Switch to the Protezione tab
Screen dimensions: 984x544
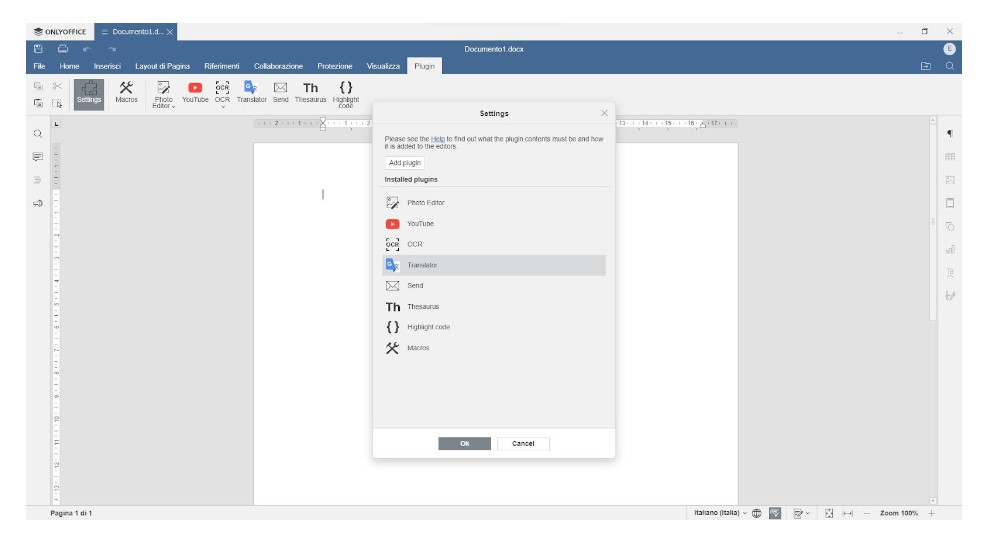pos(334,66)
